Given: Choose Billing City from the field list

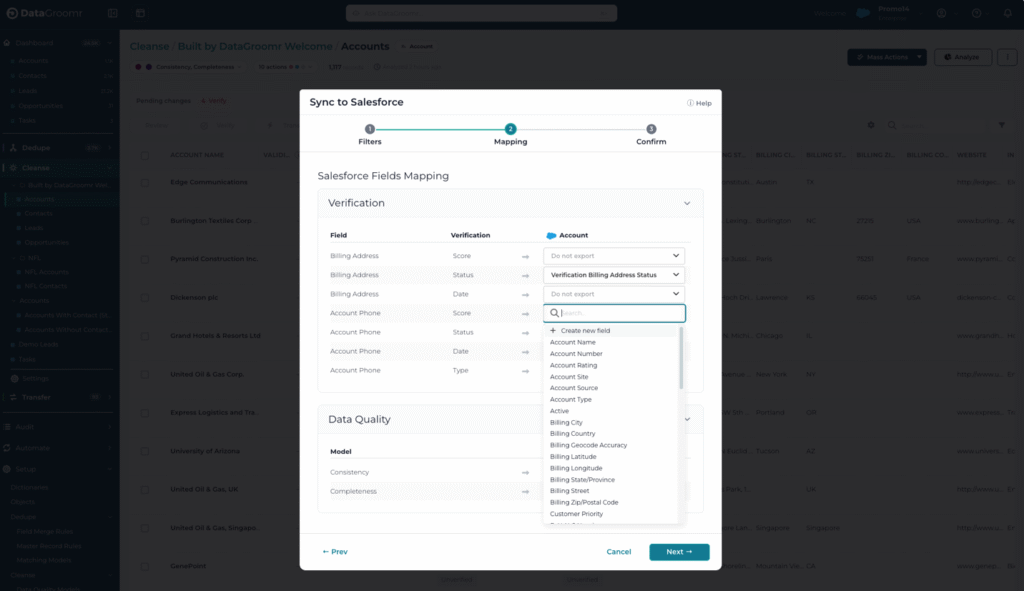Looking at the screenshot, I should pos(566,423).
